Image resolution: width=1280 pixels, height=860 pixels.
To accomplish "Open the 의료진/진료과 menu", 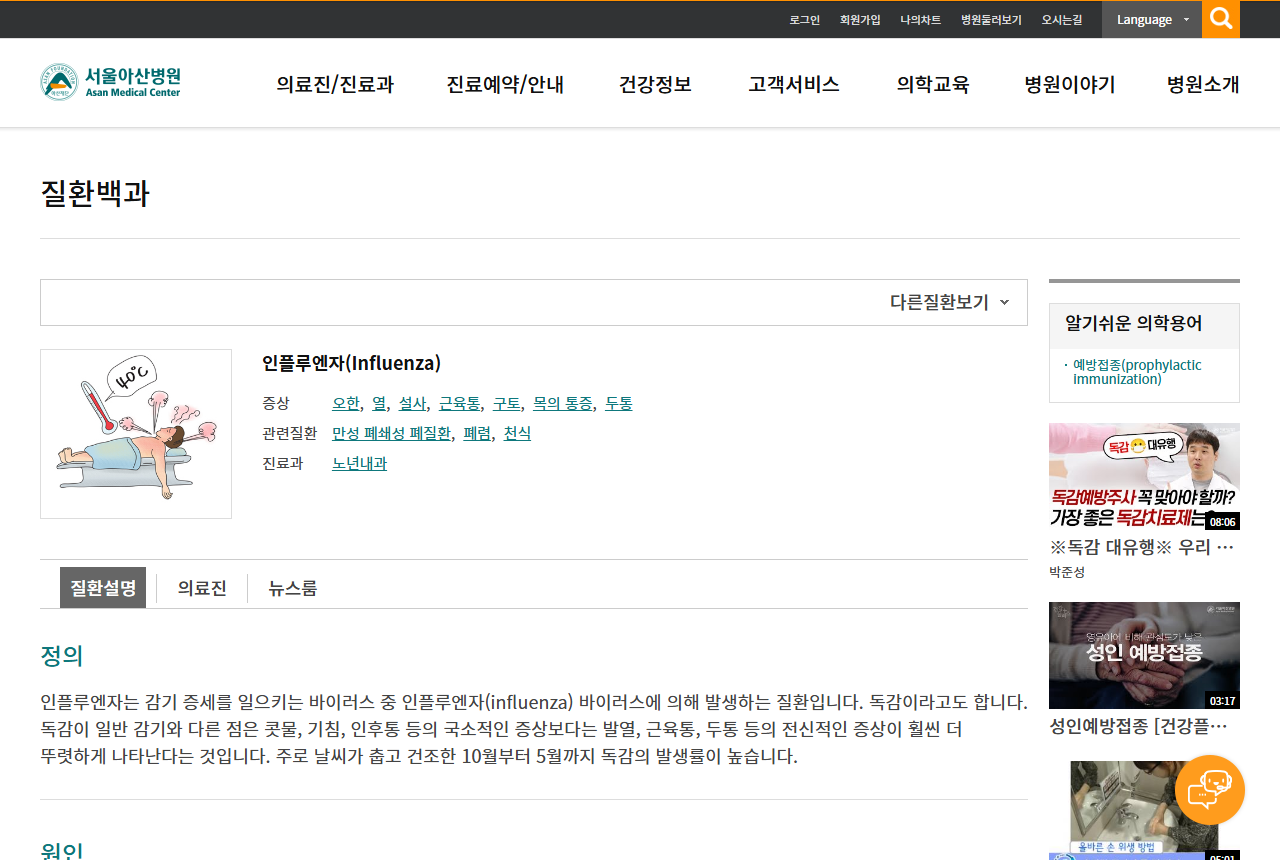I will (x=335, y=84).
